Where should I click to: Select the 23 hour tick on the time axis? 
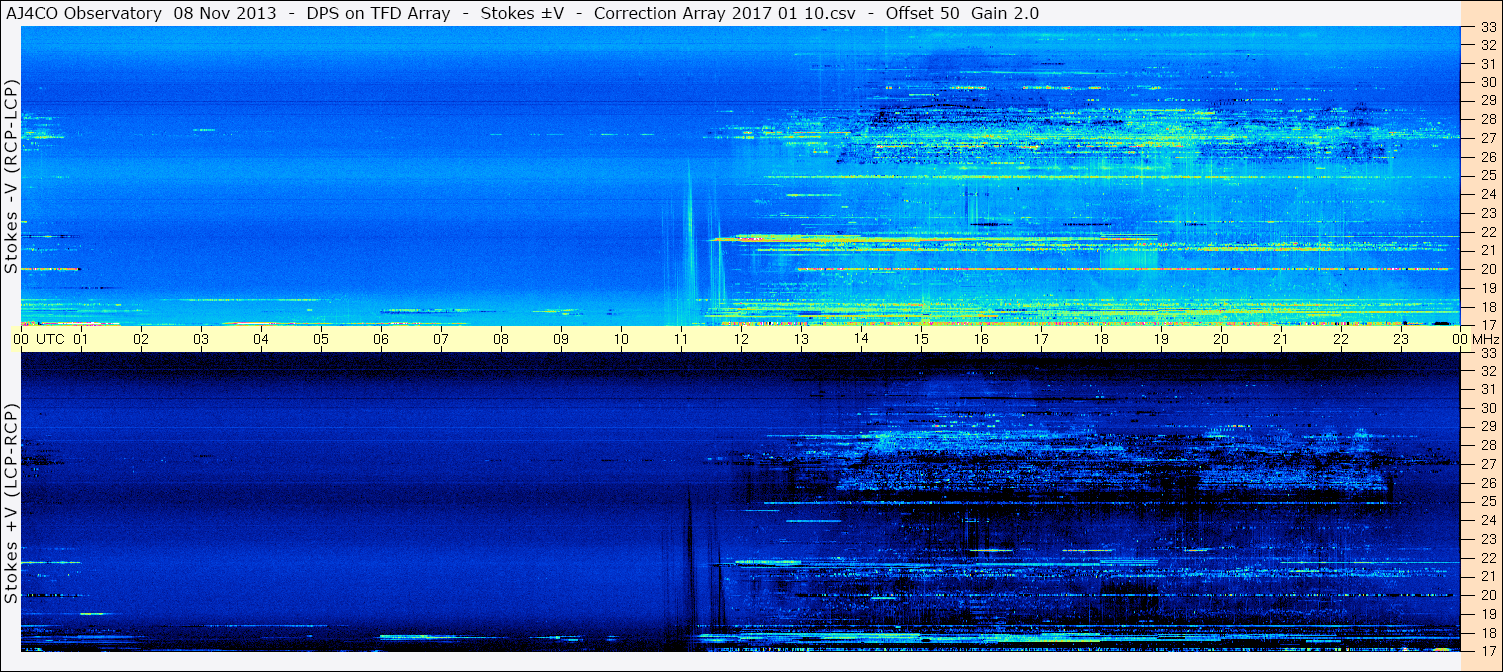pos(1401,339)
